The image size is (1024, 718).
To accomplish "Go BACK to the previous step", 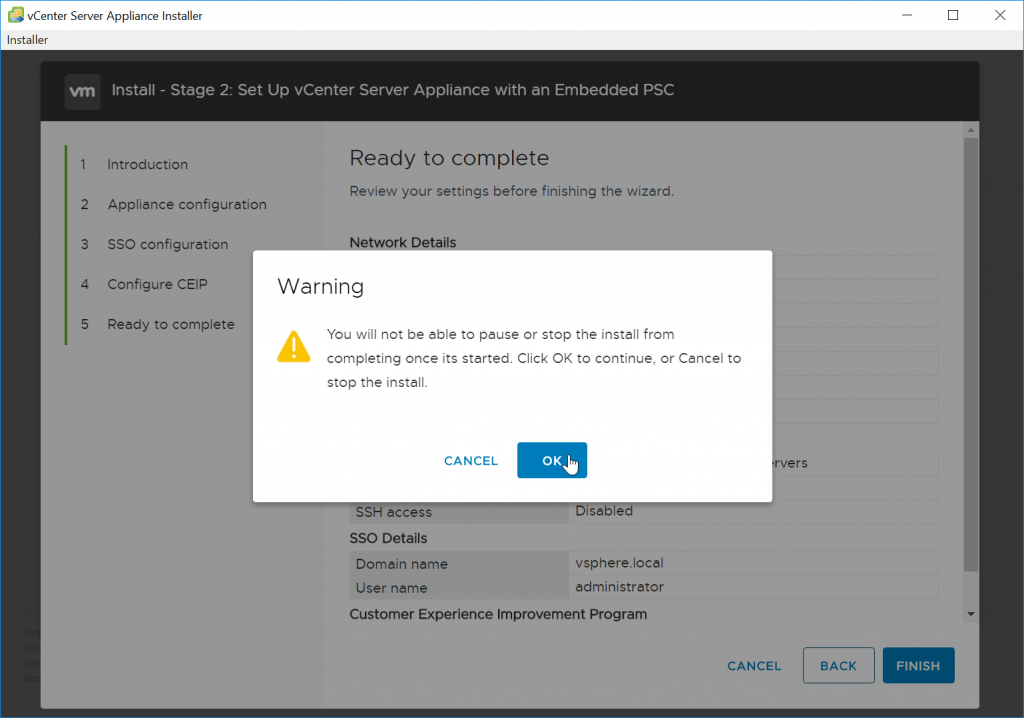I will (x=839, y=665).
